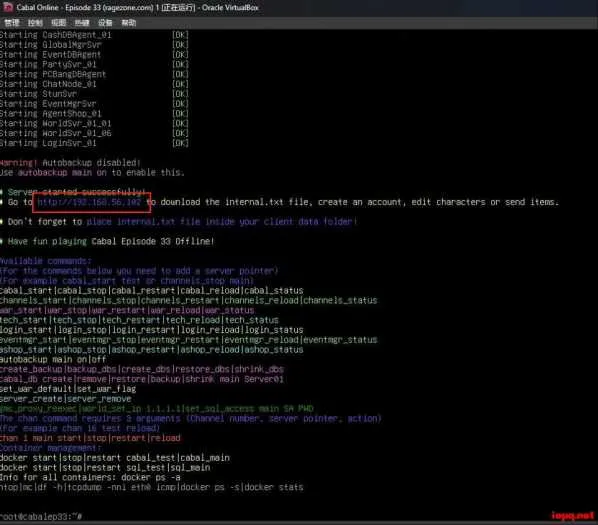Screen dimensions: 598x525
Task: Click 'Use autobackup main on to enable this' line
Action: coord(92,173)
